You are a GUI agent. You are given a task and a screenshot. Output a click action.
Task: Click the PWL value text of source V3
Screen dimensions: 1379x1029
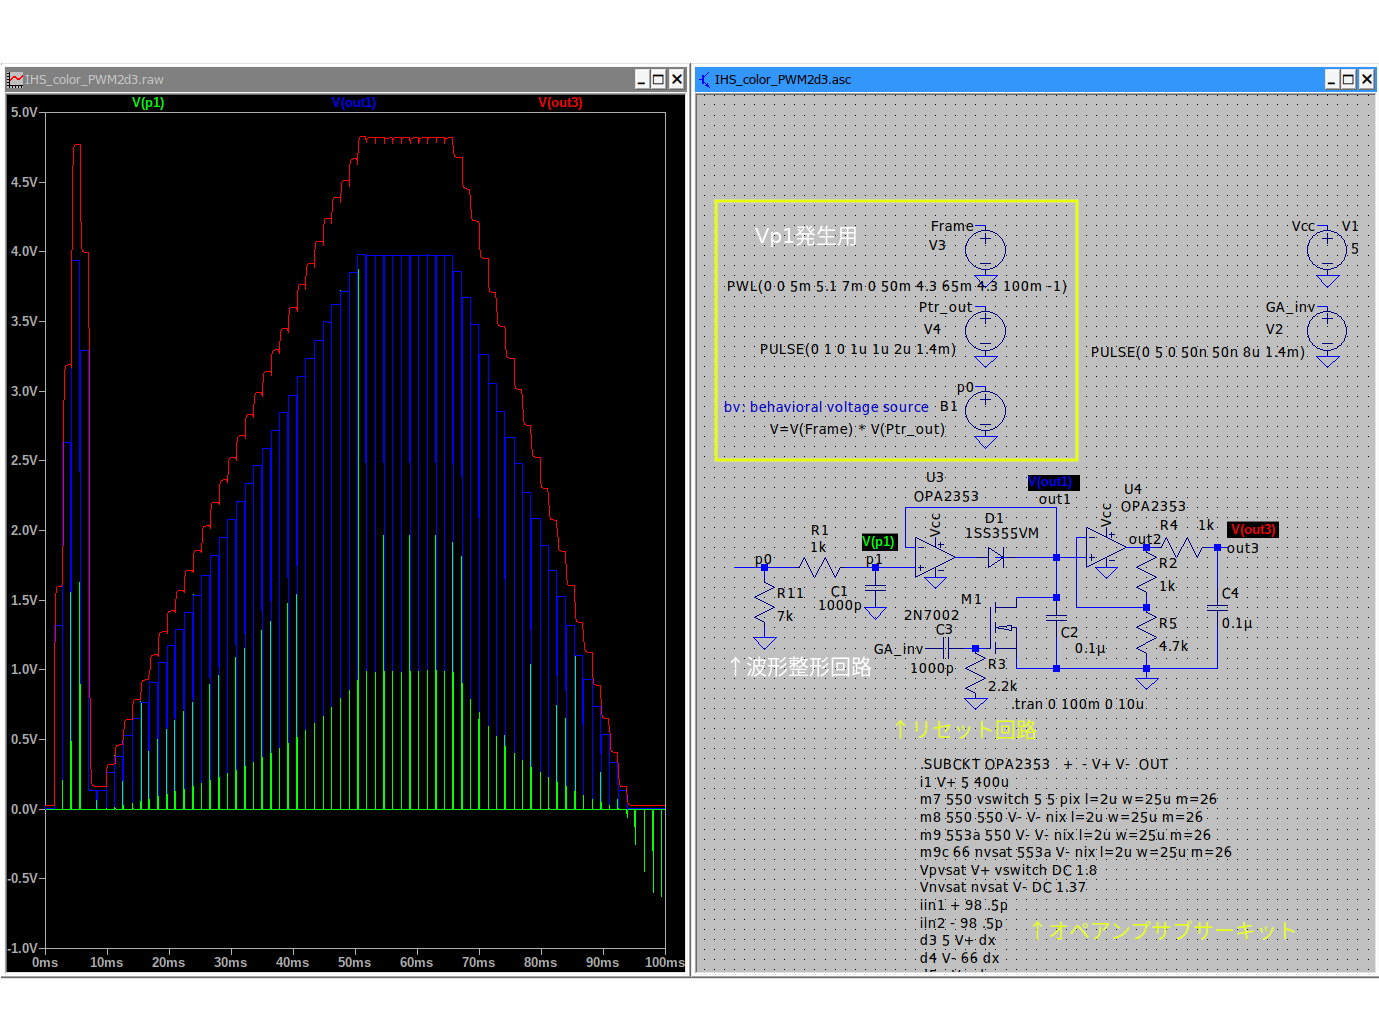[x=896, y=286]
